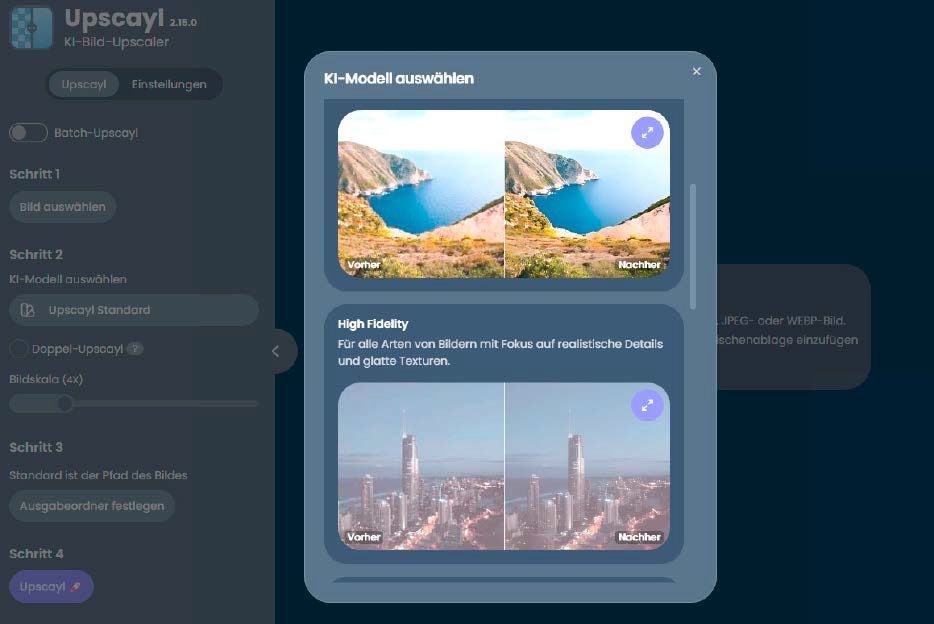The image size is (934, 624).
Task: Close the KI-Modell auswählen dialog
Action: coord(697,71)
